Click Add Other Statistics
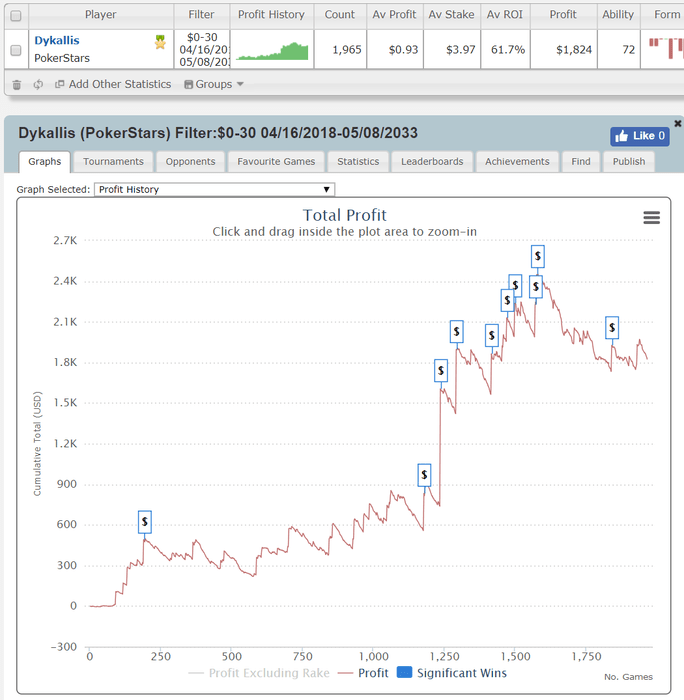 tap(113, 84)
